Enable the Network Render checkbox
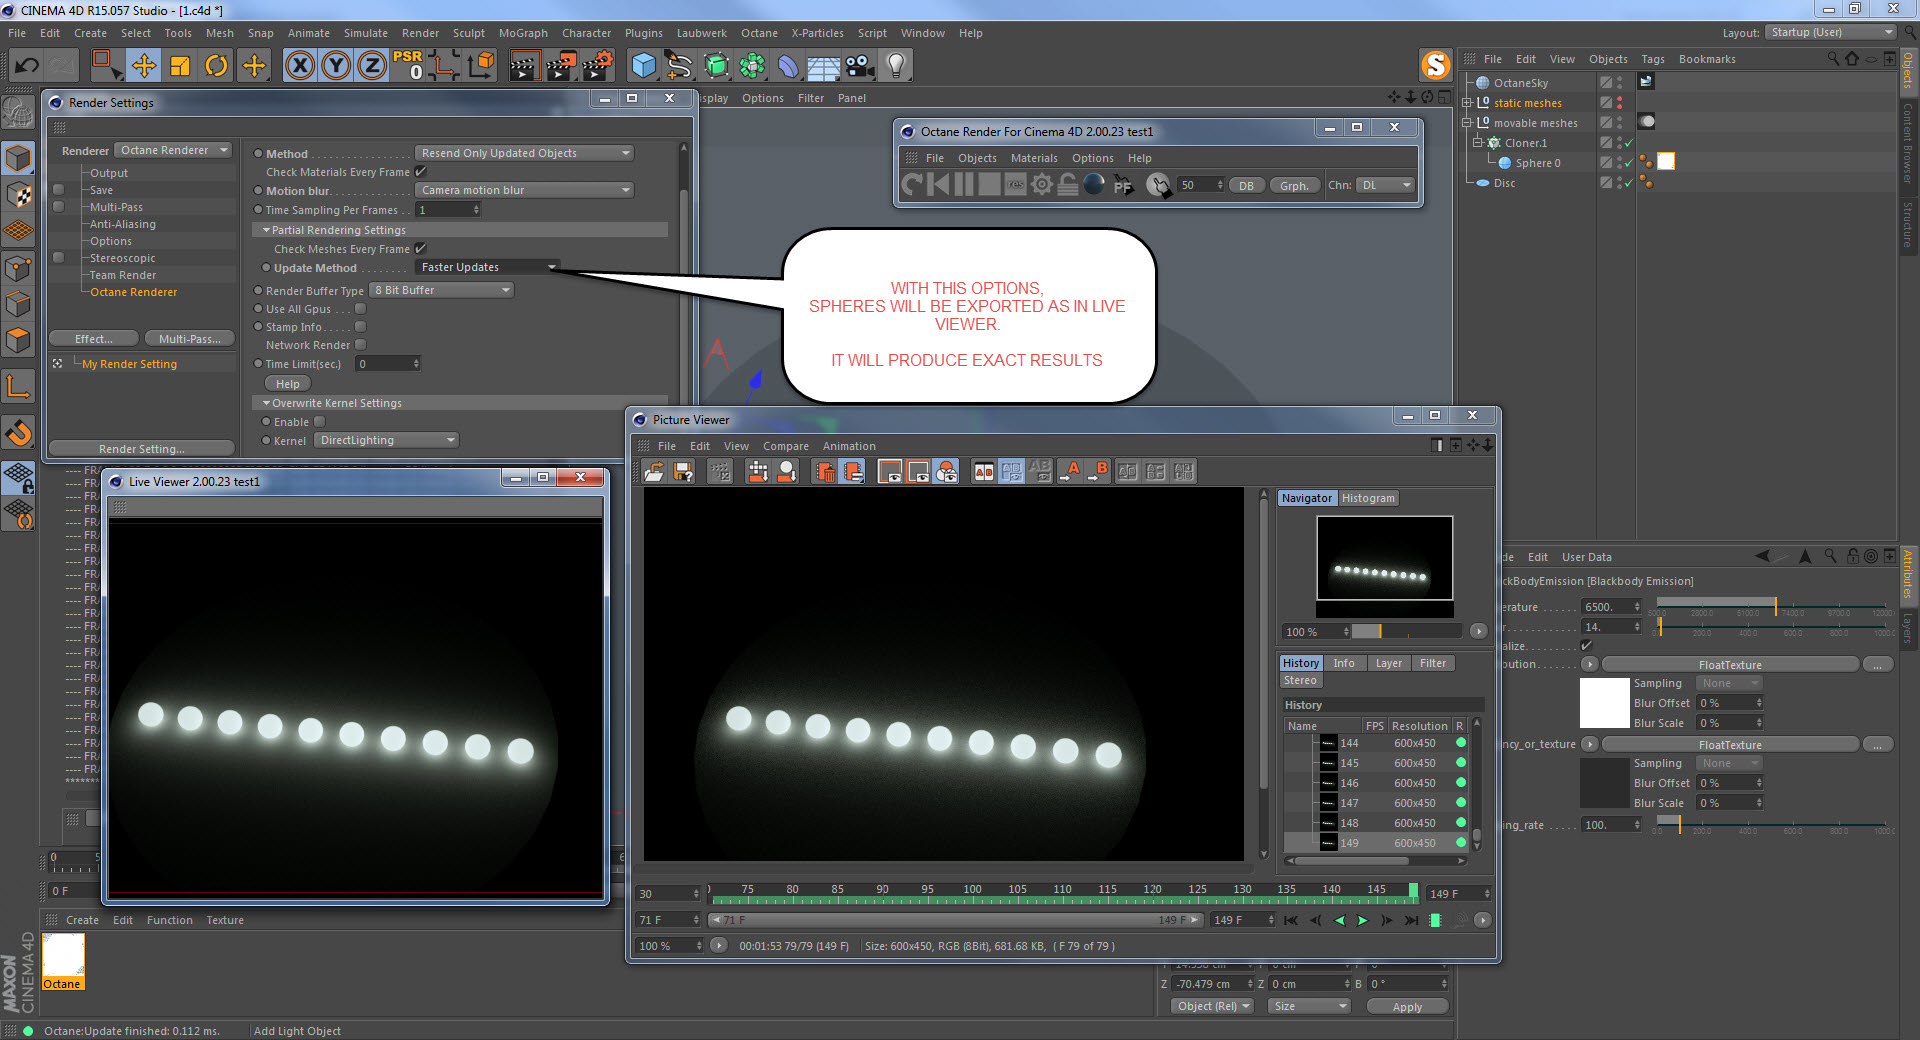The width and height of the screenshot is (1920, 1040). [361, 345]
